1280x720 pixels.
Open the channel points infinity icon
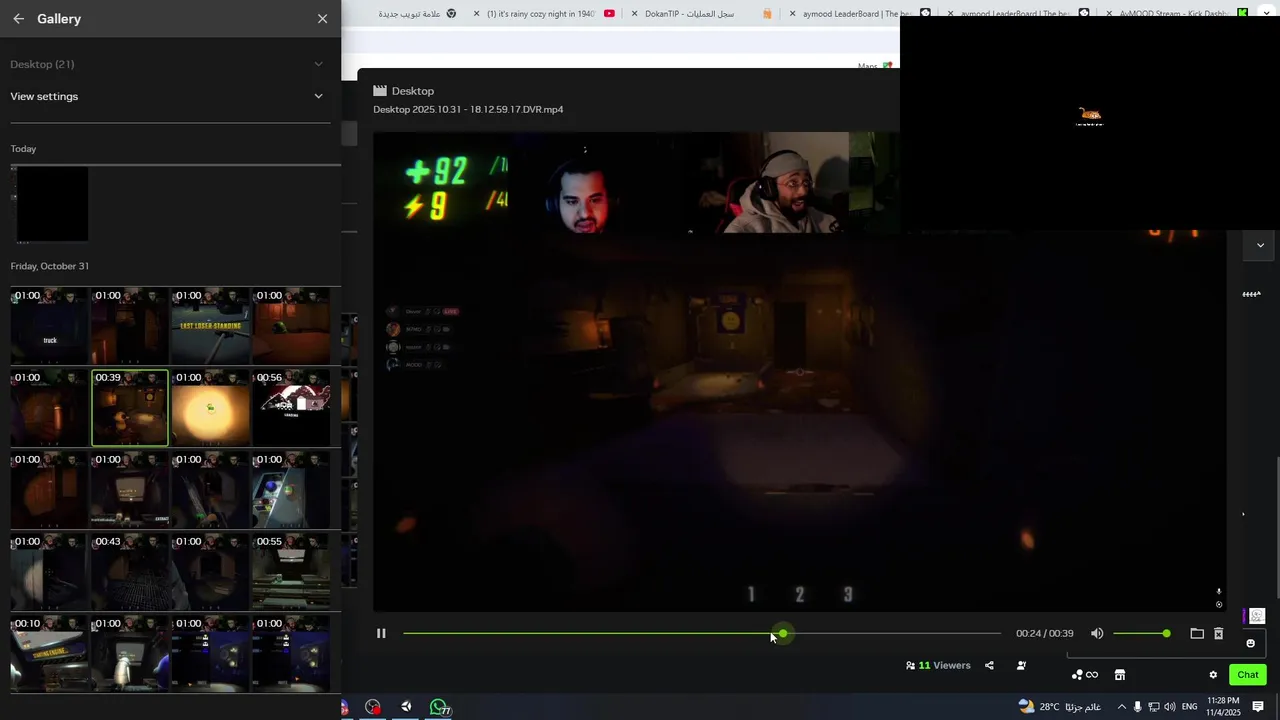[x=1084, y=675]
